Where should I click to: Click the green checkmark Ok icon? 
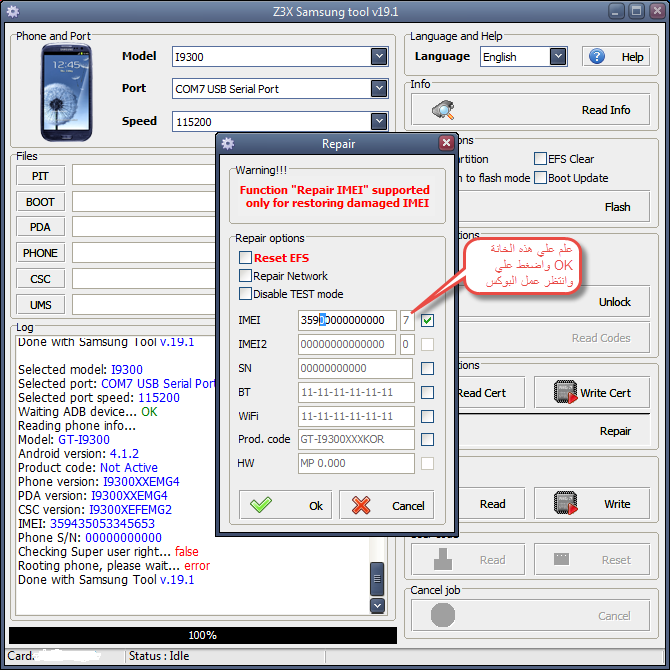261,505
